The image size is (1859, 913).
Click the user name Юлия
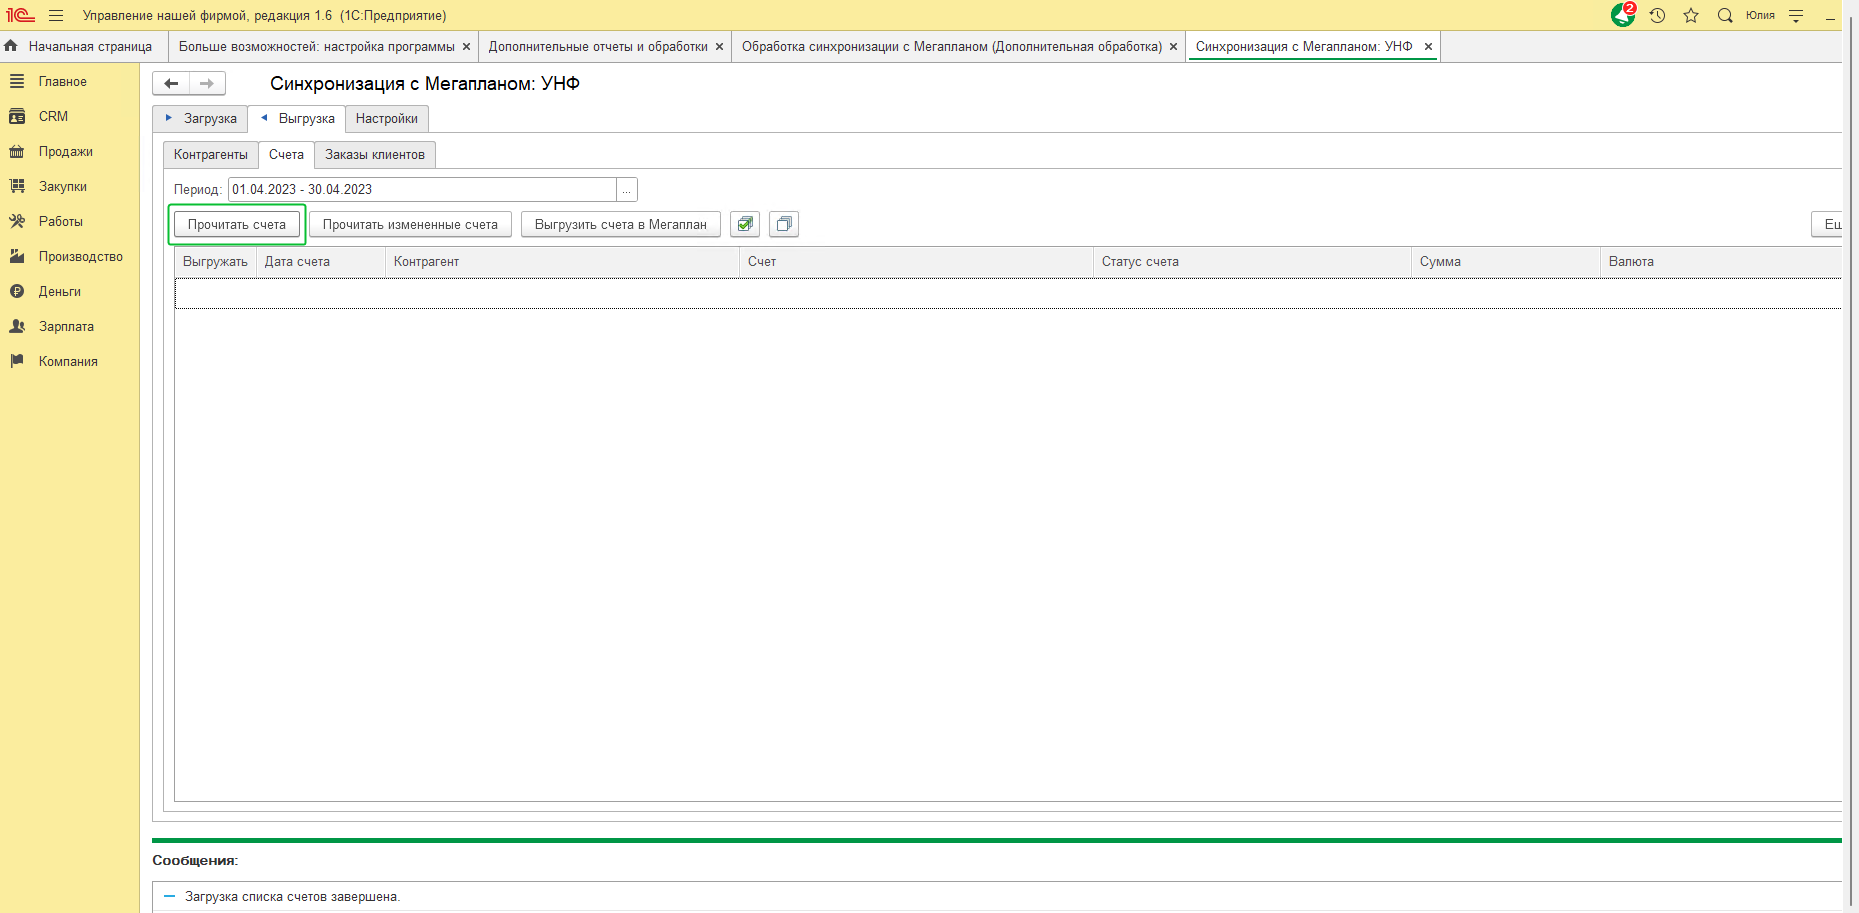1760,15
